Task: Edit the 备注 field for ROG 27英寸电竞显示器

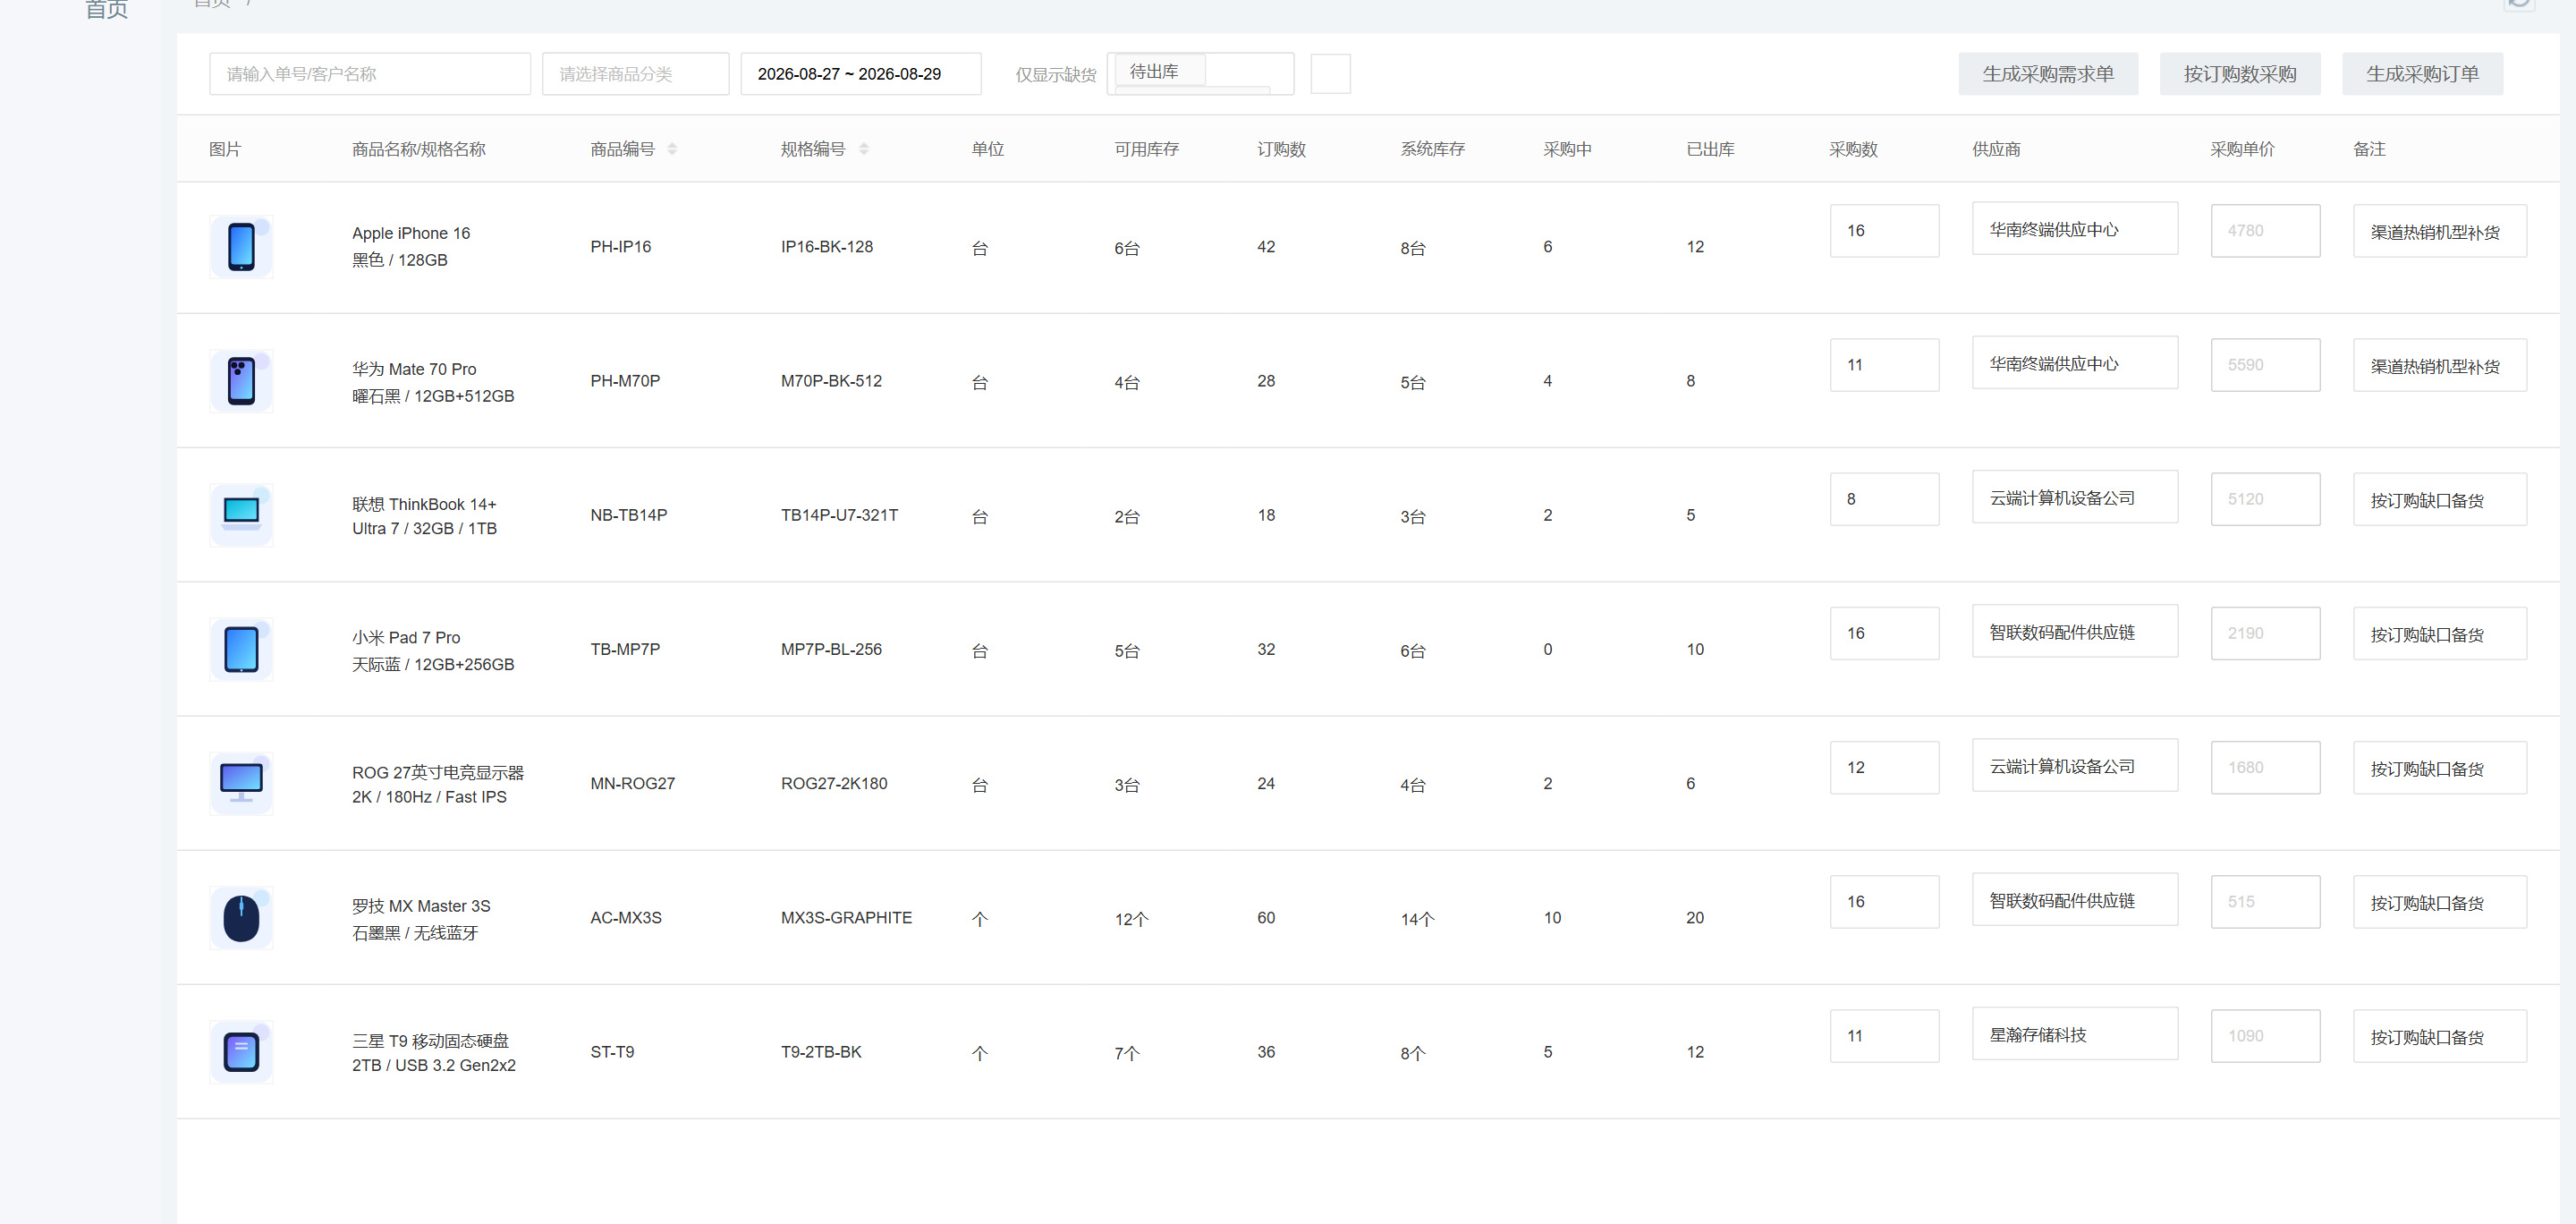Action: point(2439,768)
